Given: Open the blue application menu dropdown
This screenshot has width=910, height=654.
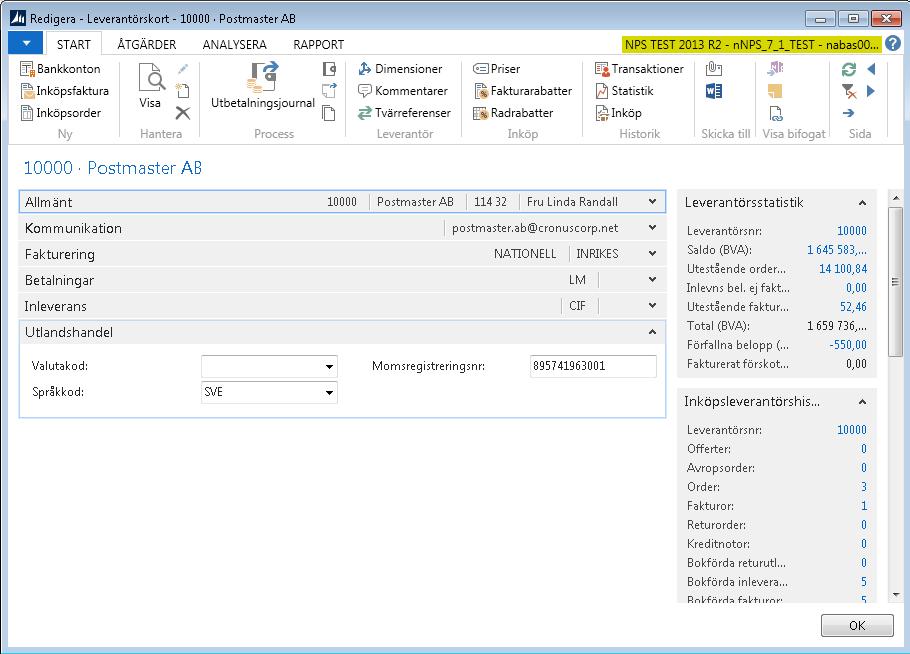Looking at the screenshot, I should pyautogui.click(x=26, y=44).
